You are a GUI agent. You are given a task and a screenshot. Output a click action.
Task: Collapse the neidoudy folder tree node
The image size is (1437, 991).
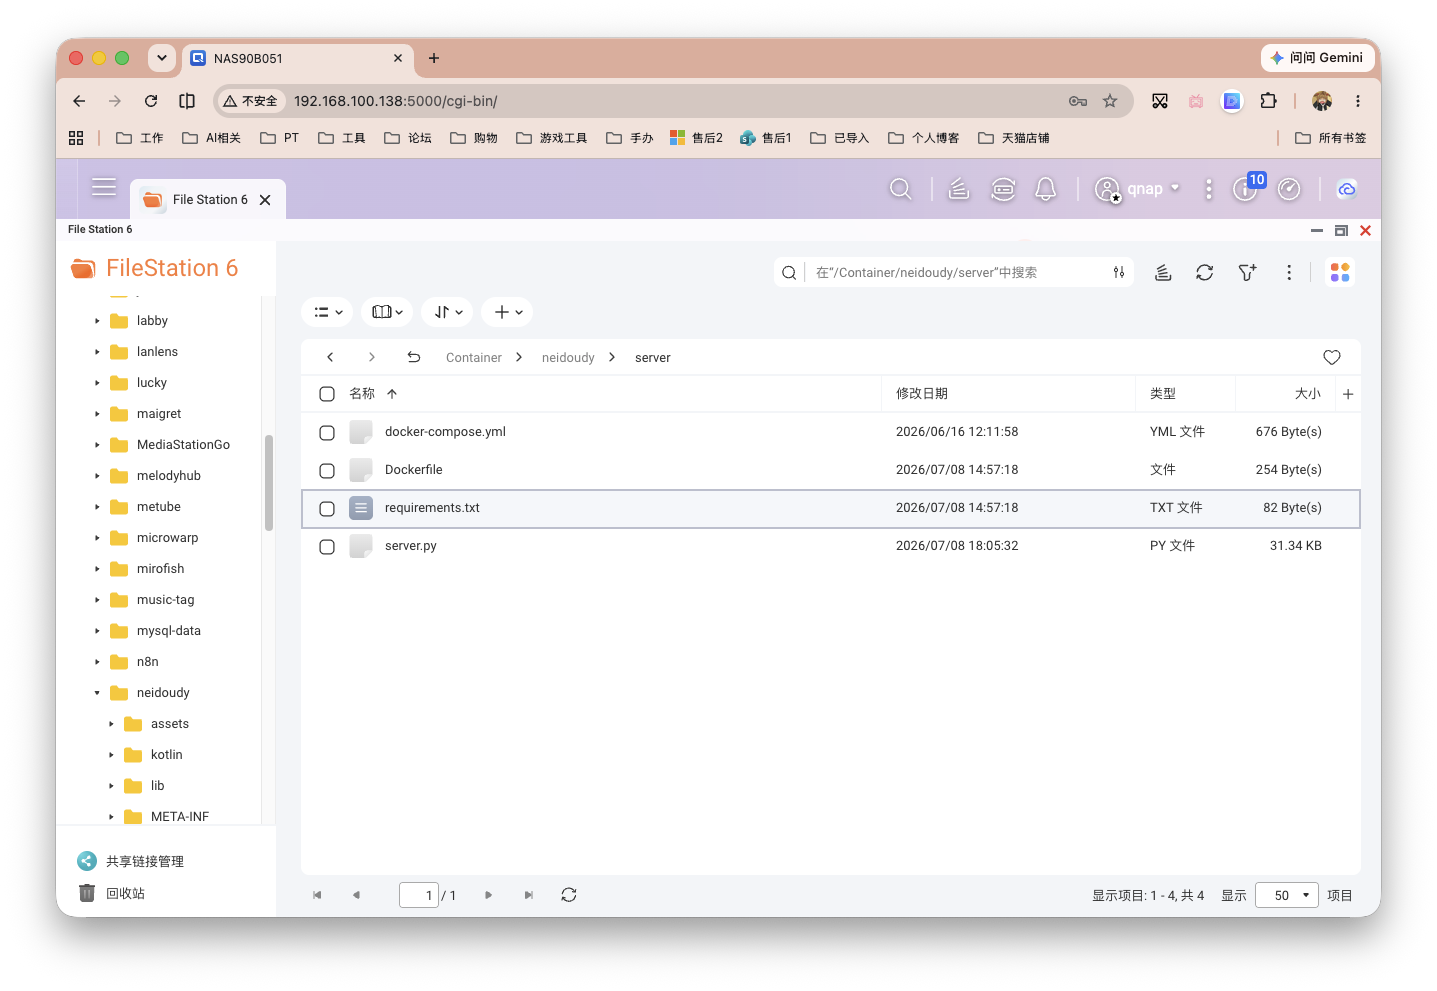(97, 693)
